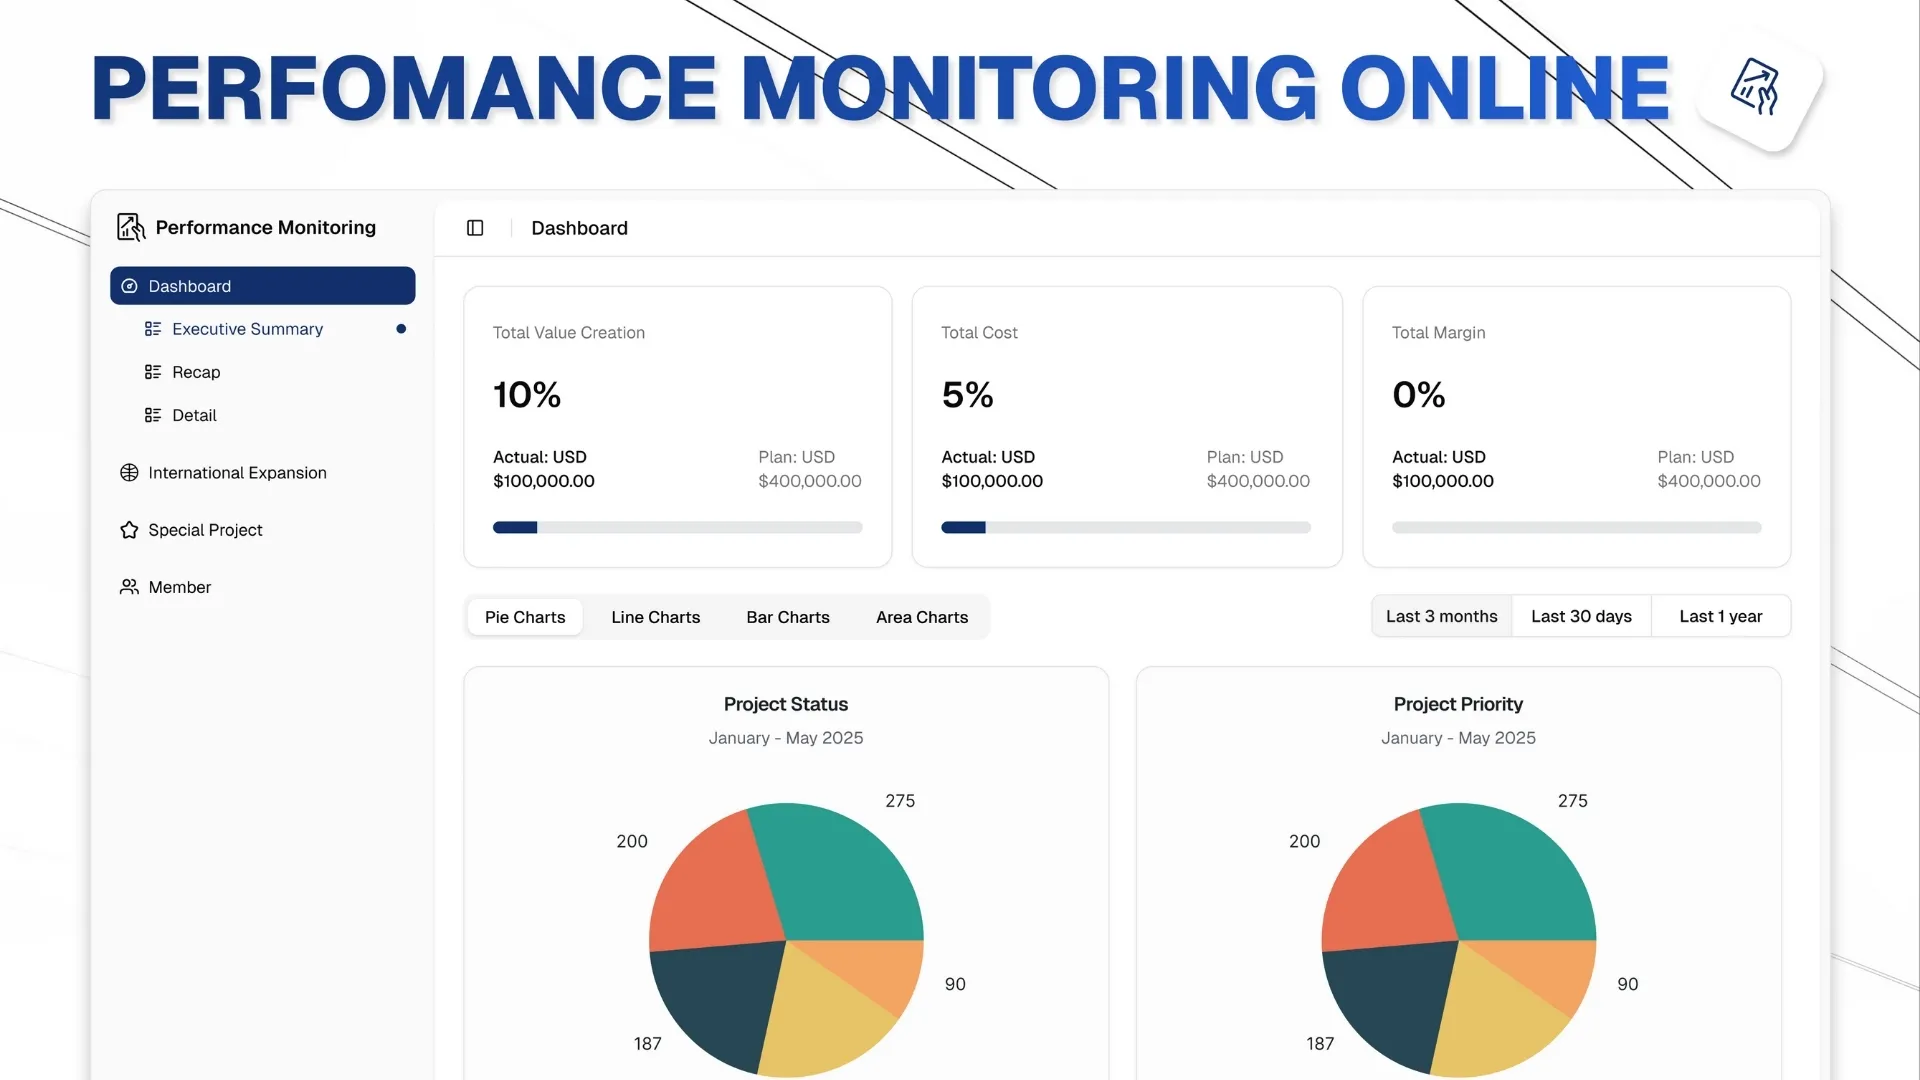Click the large app badge icon beside title
Image resolution: width=1920 pixels, height=1080 pixels.
pos(1755,88)
